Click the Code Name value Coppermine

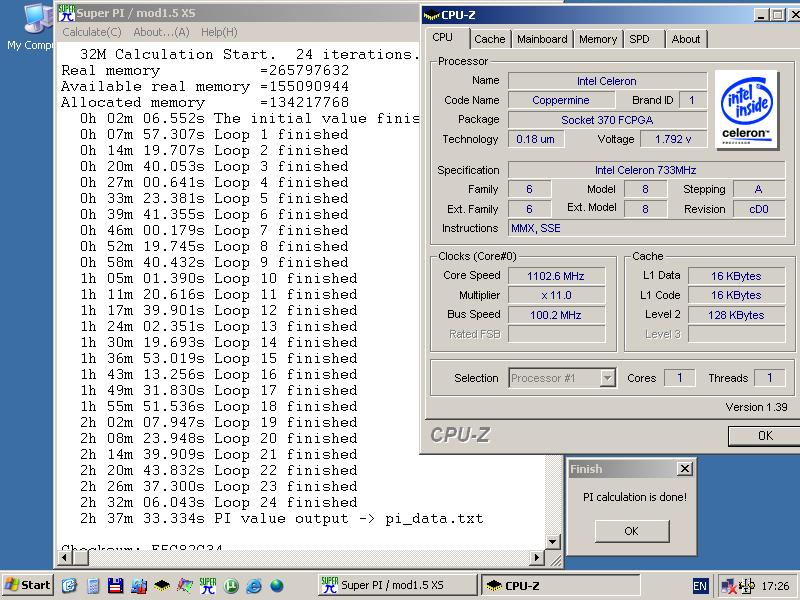coord(561,101)
